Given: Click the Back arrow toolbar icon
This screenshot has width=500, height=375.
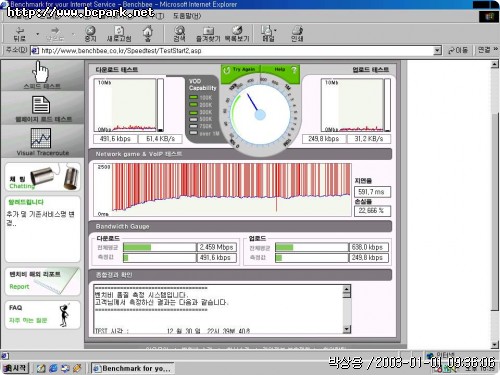Looking at the screenshot, I should click(x=20, y=30).
